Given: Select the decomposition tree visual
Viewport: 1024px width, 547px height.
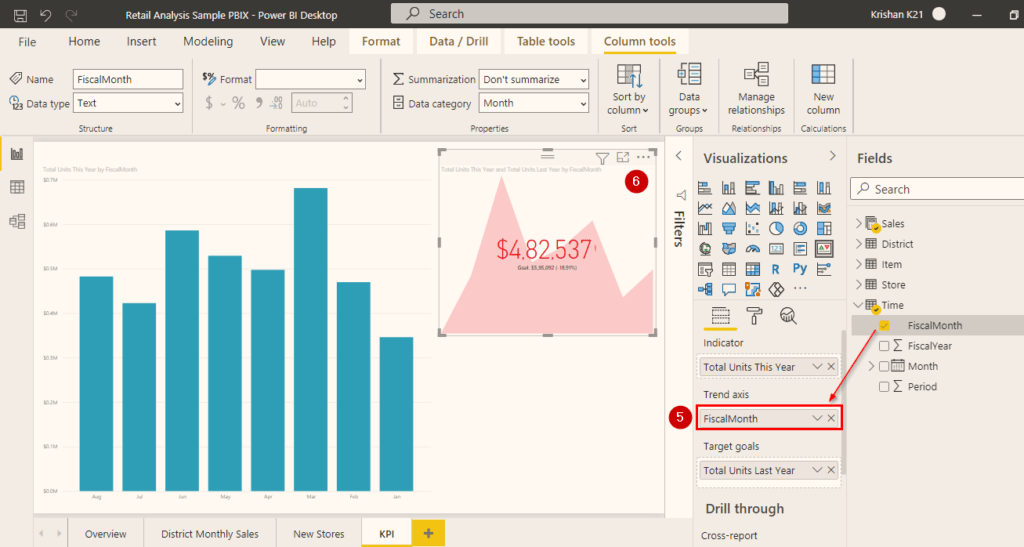Looking at the screenshot, I should coord(705,289).
